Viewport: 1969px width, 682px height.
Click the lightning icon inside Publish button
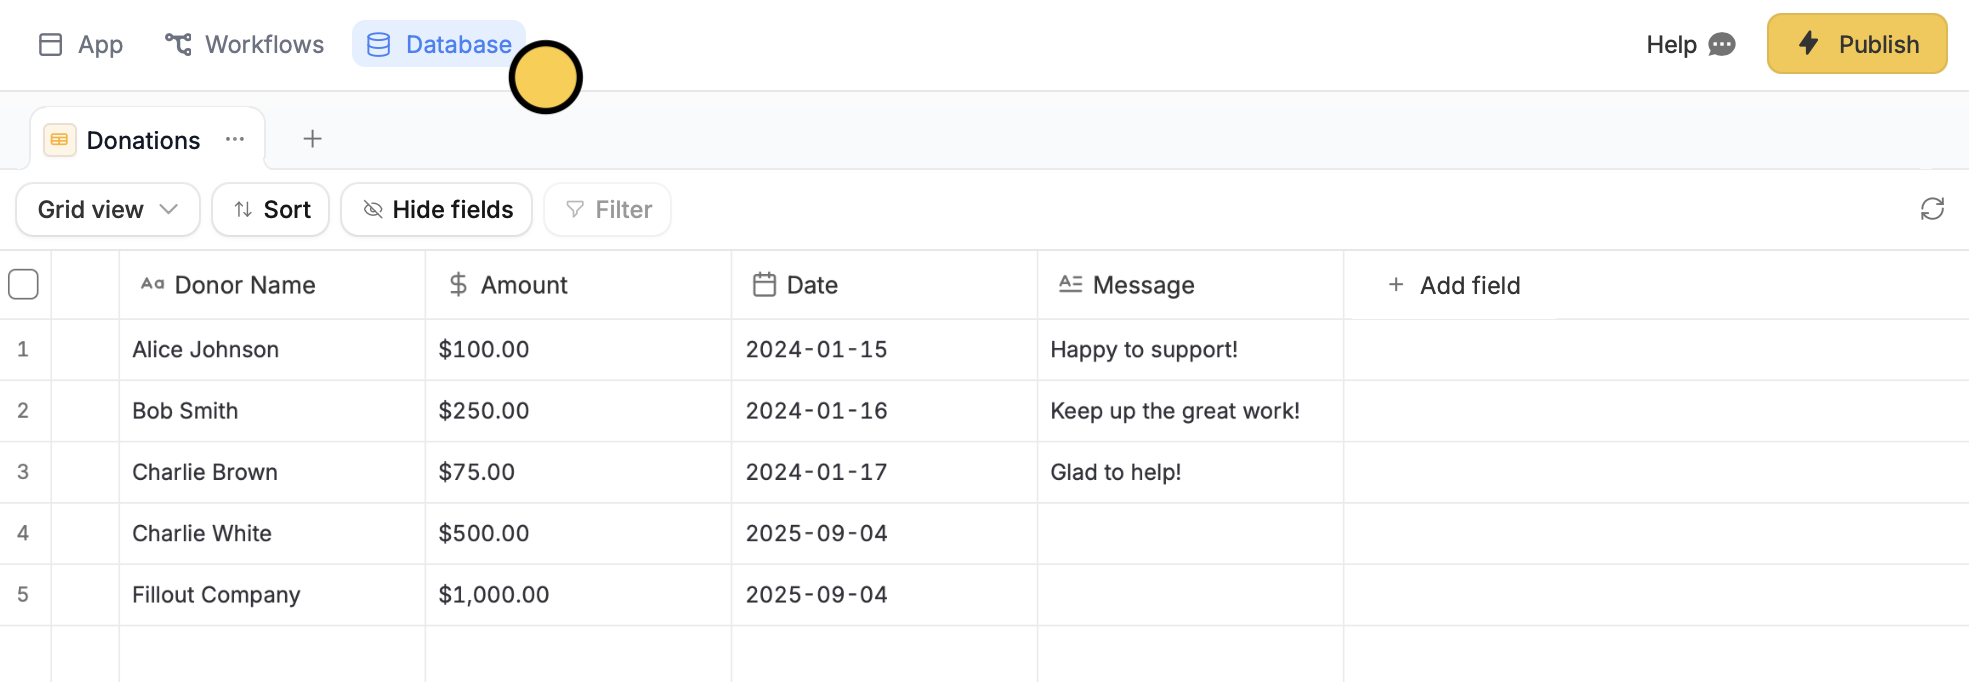point(1809,43)
